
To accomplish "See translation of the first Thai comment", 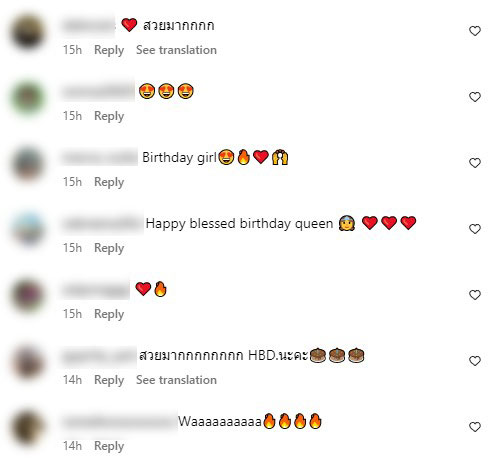I will click(176, 50).
